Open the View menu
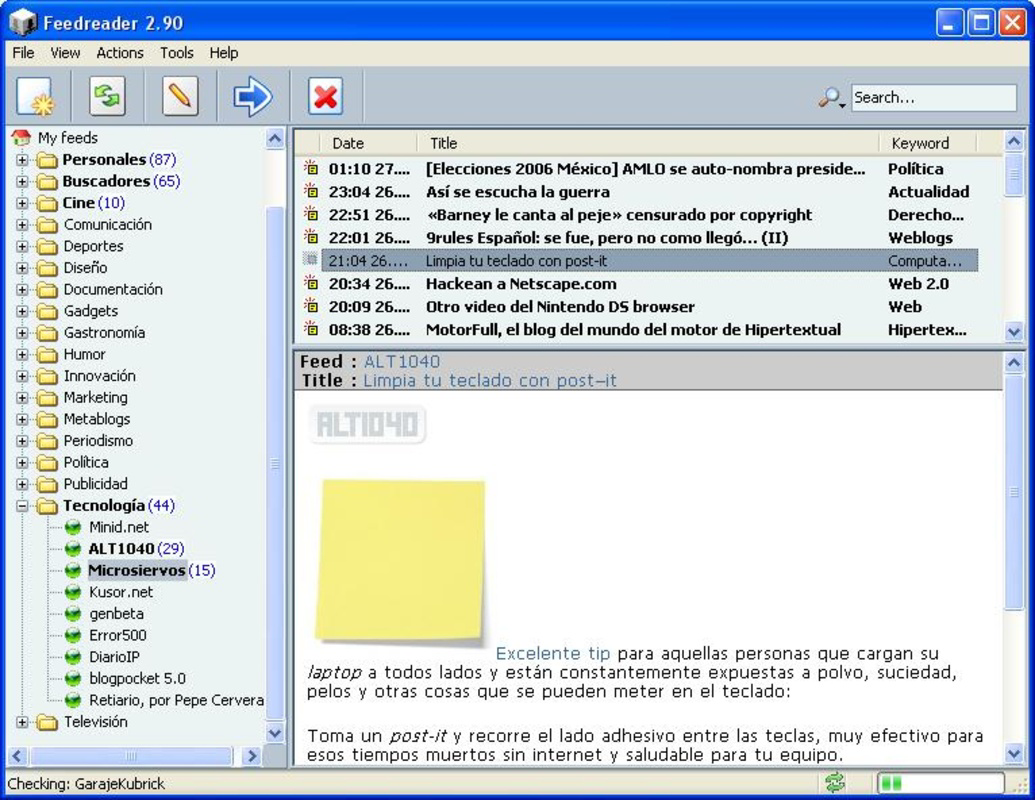Image resolution: width=1035 pixels, height=800 pixels. click(65, 53)
